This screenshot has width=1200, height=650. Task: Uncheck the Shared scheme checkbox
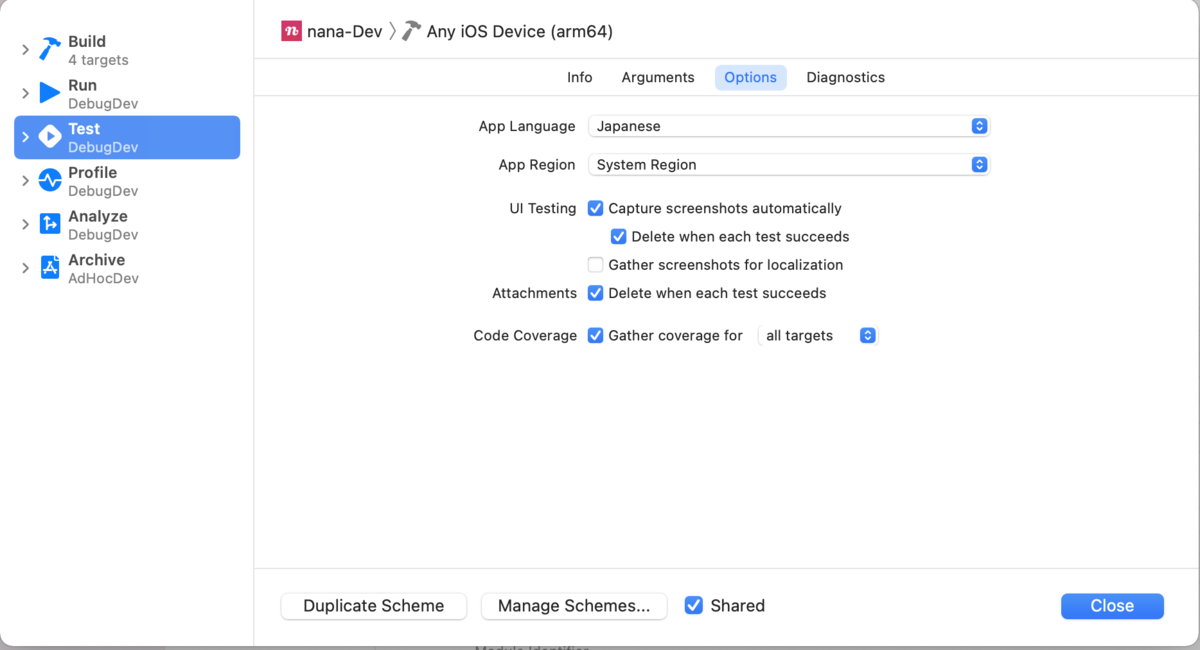point(693,606)
